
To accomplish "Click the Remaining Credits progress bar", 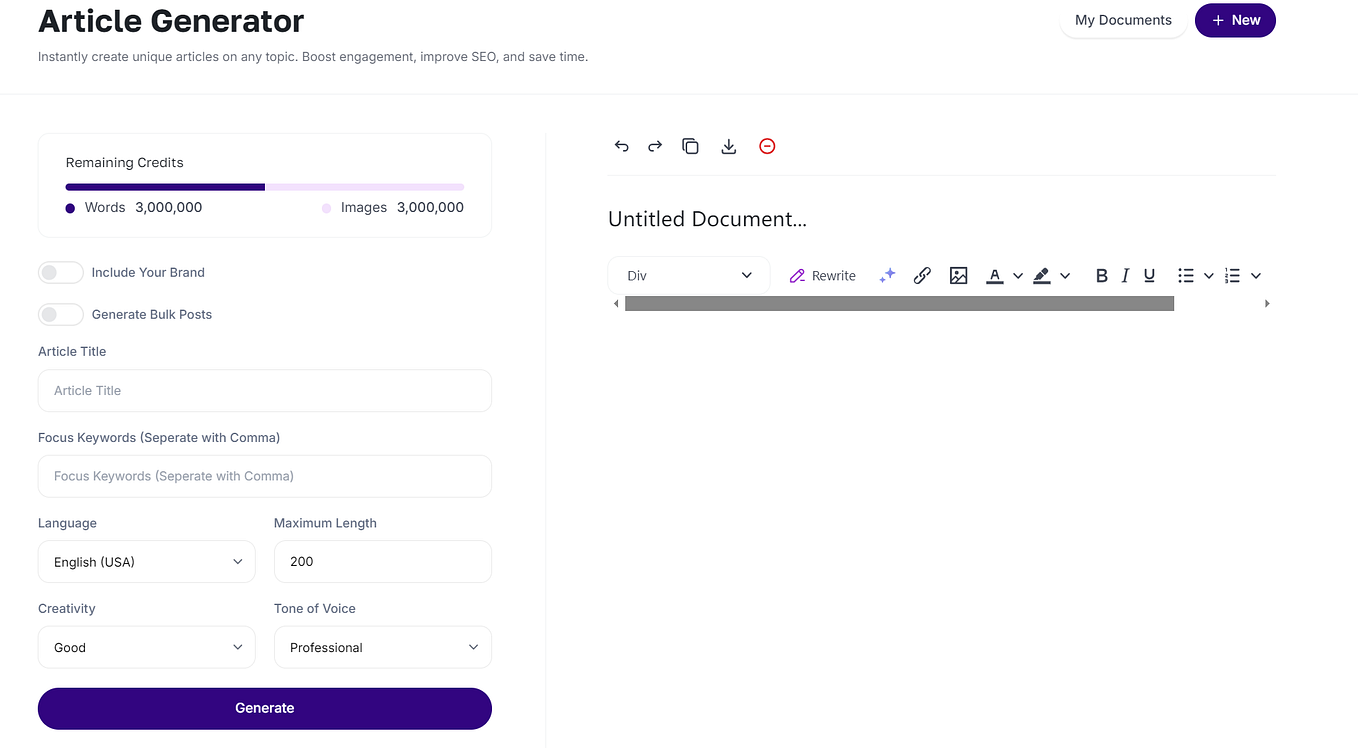I will pos(265,187).
